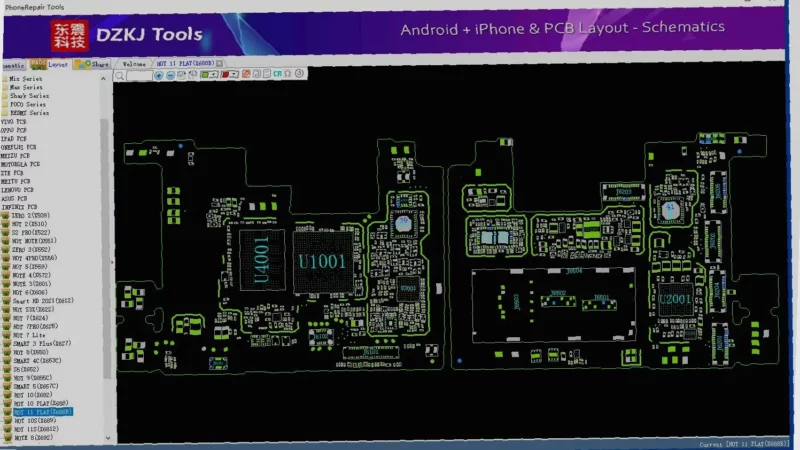This screenshot has width=800, height=450.
Task: Select S5 (X652) board entry
Action: (x=26, y=369)
